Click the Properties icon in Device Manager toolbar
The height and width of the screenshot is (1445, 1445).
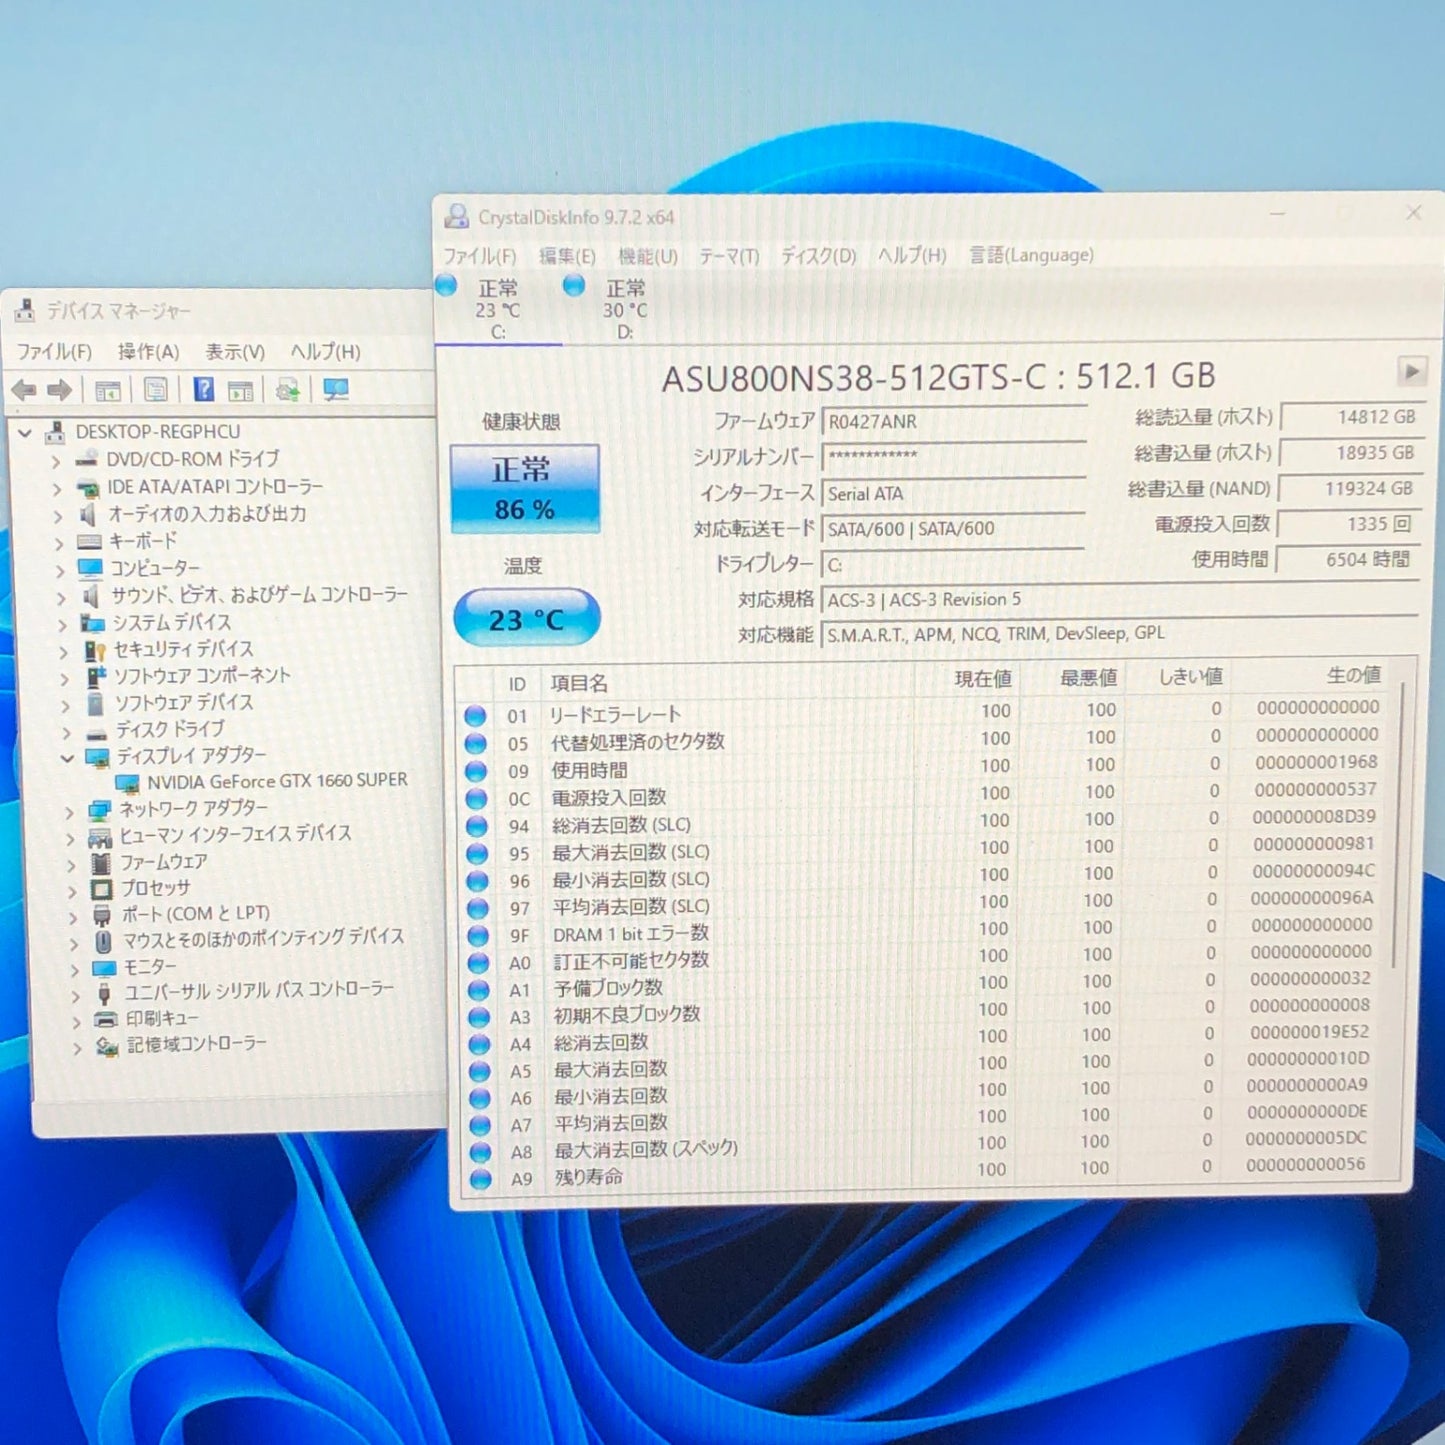(155, 389)
